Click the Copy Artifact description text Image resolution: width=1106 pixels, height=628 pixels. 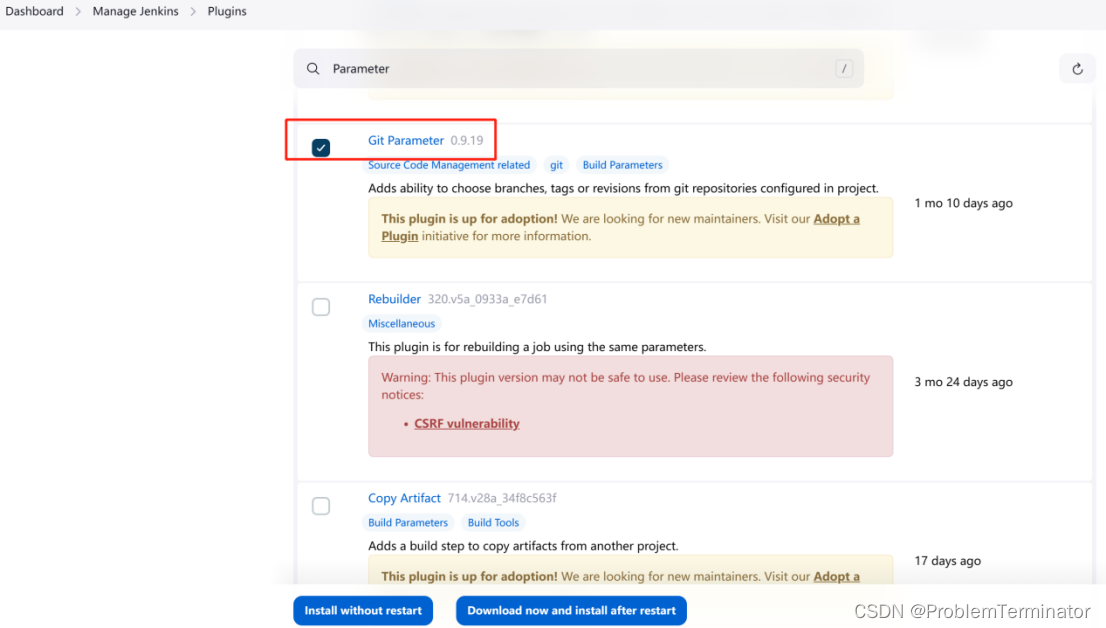click(x=523, y=546)
